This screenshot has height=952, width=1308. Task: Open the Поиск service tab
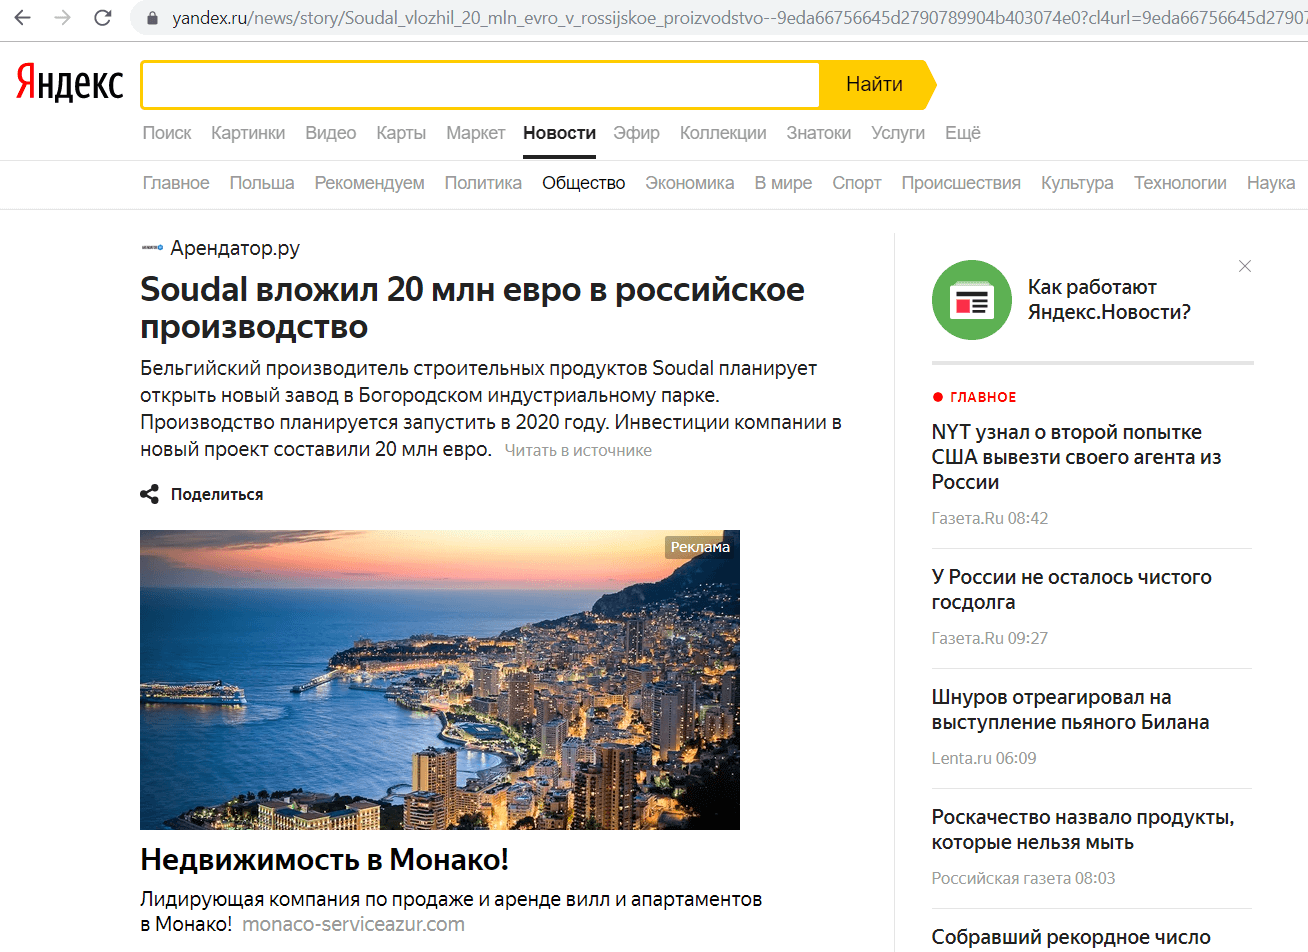[x=167, y=133]
